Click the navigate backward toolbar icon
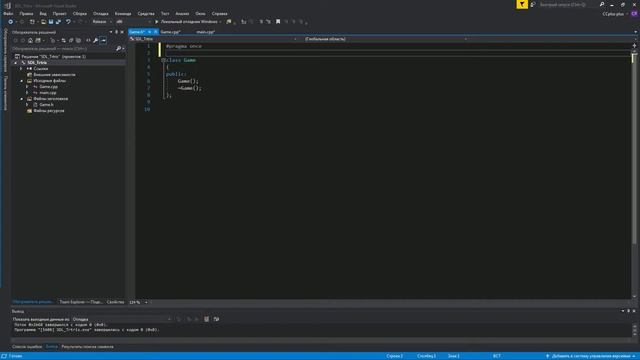The height and width of the screenshot is (360, 640). point(11,22)
